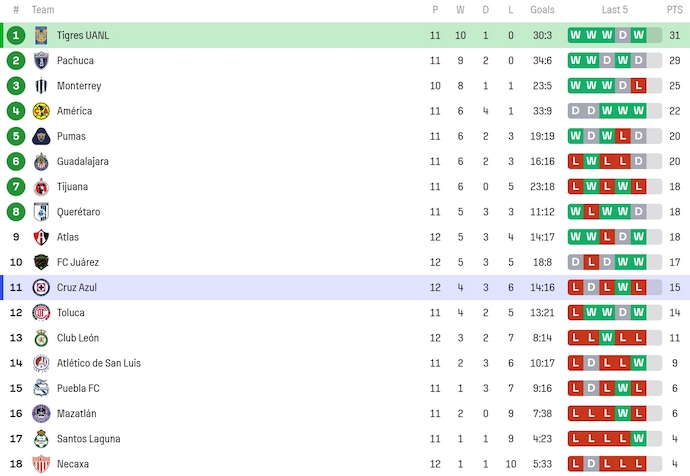Open the Querétaro team page link
This screenshot has height=476, width=690.
click(78, 212)
